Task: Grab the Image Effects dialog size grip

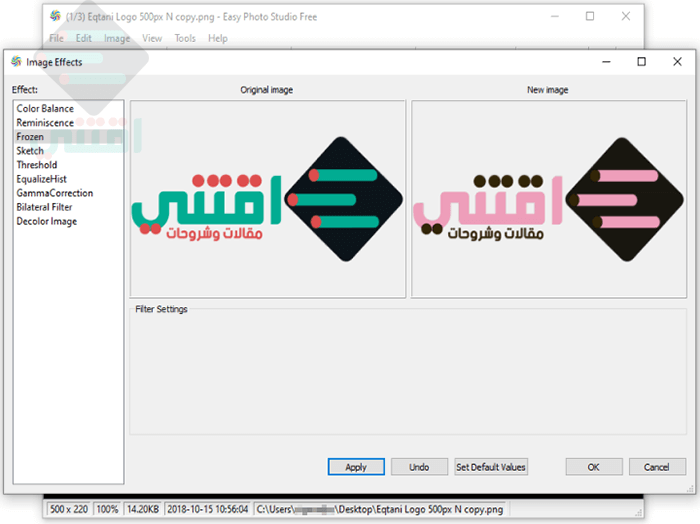Action: 690,489
